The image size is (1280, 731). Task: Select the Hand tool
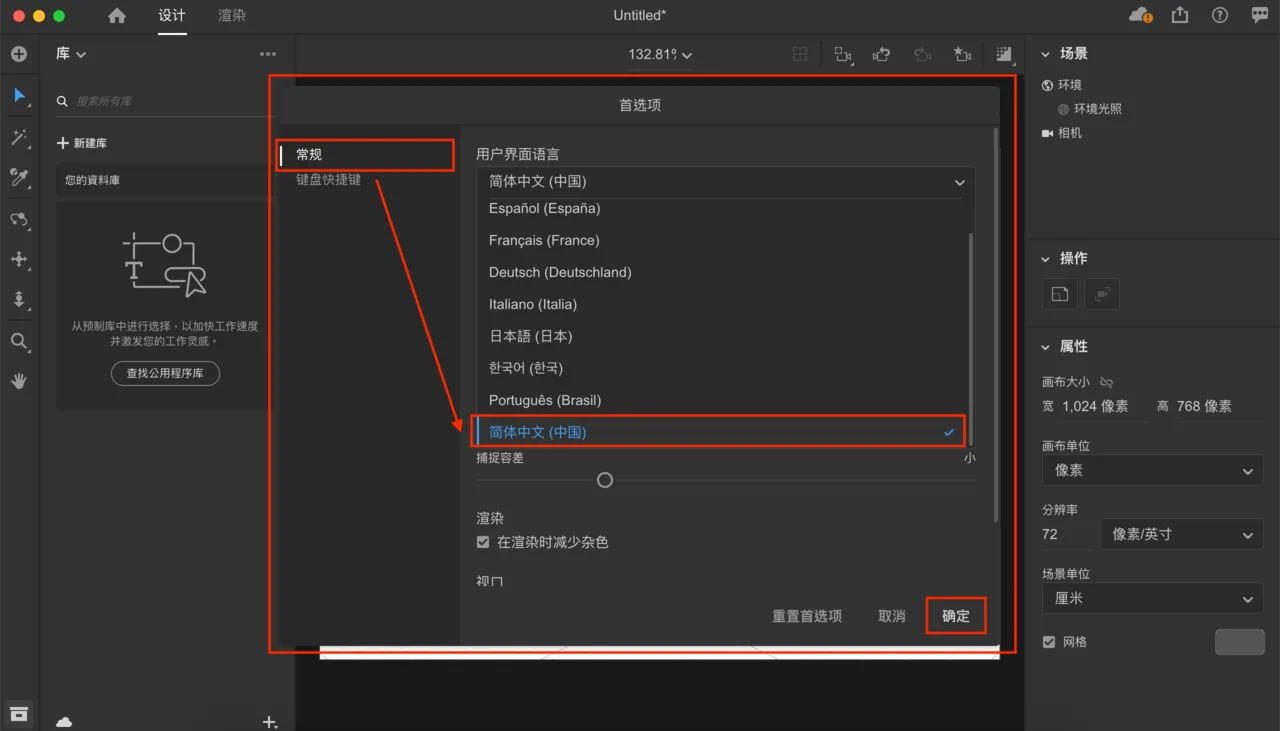coord(19,381)
